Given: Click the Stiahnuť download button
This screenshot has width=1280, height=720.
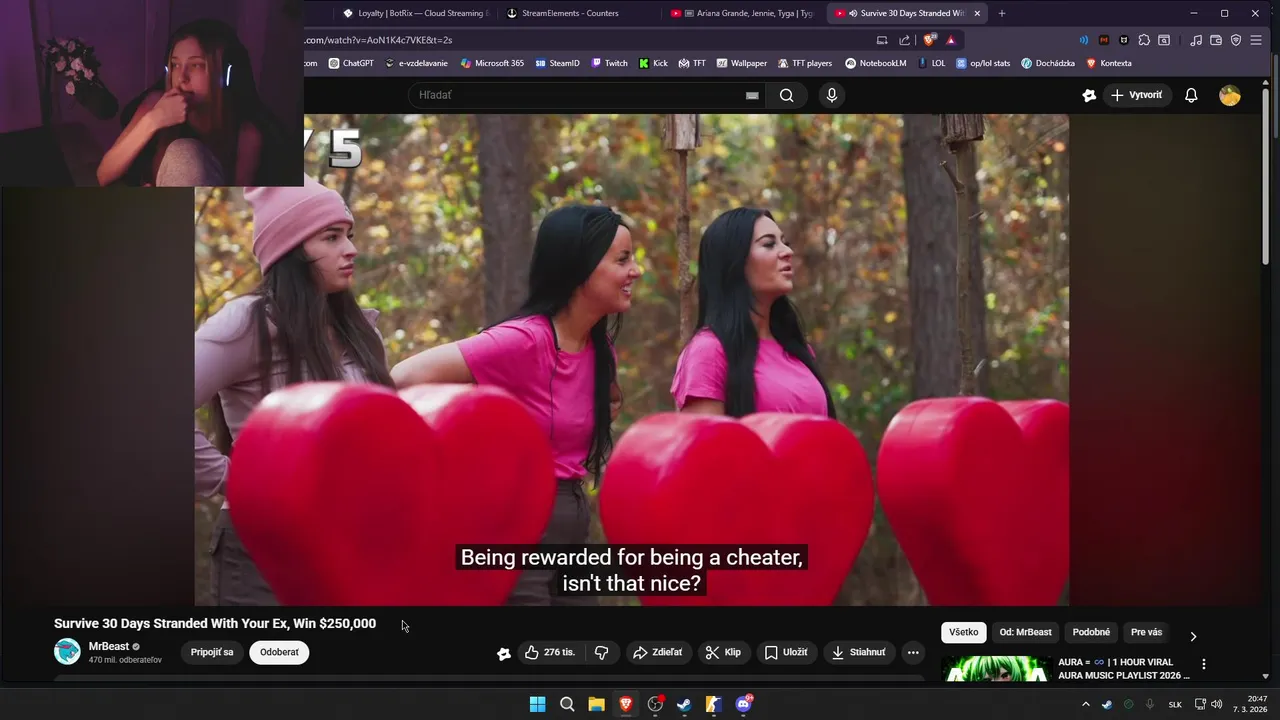Looking at the screenshot, I should click(859, 652).
